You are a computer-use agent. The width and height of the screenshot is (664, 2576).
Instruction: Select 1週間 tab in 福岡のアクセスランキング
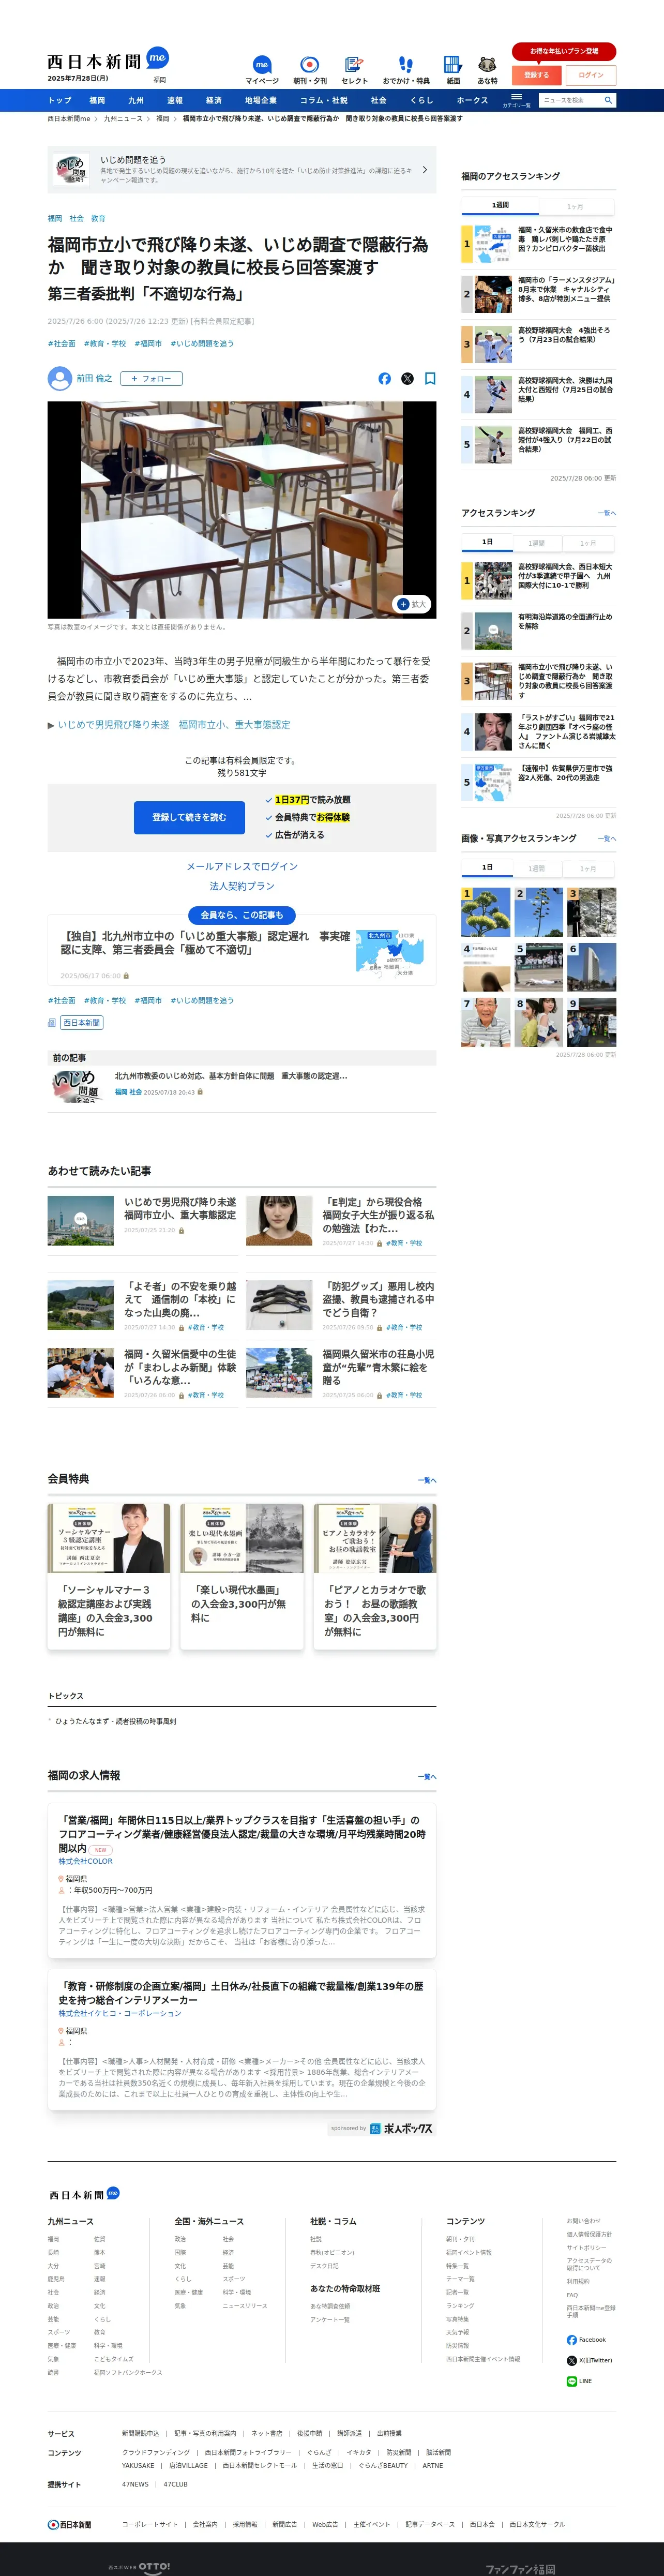click(x=500, y=205)
